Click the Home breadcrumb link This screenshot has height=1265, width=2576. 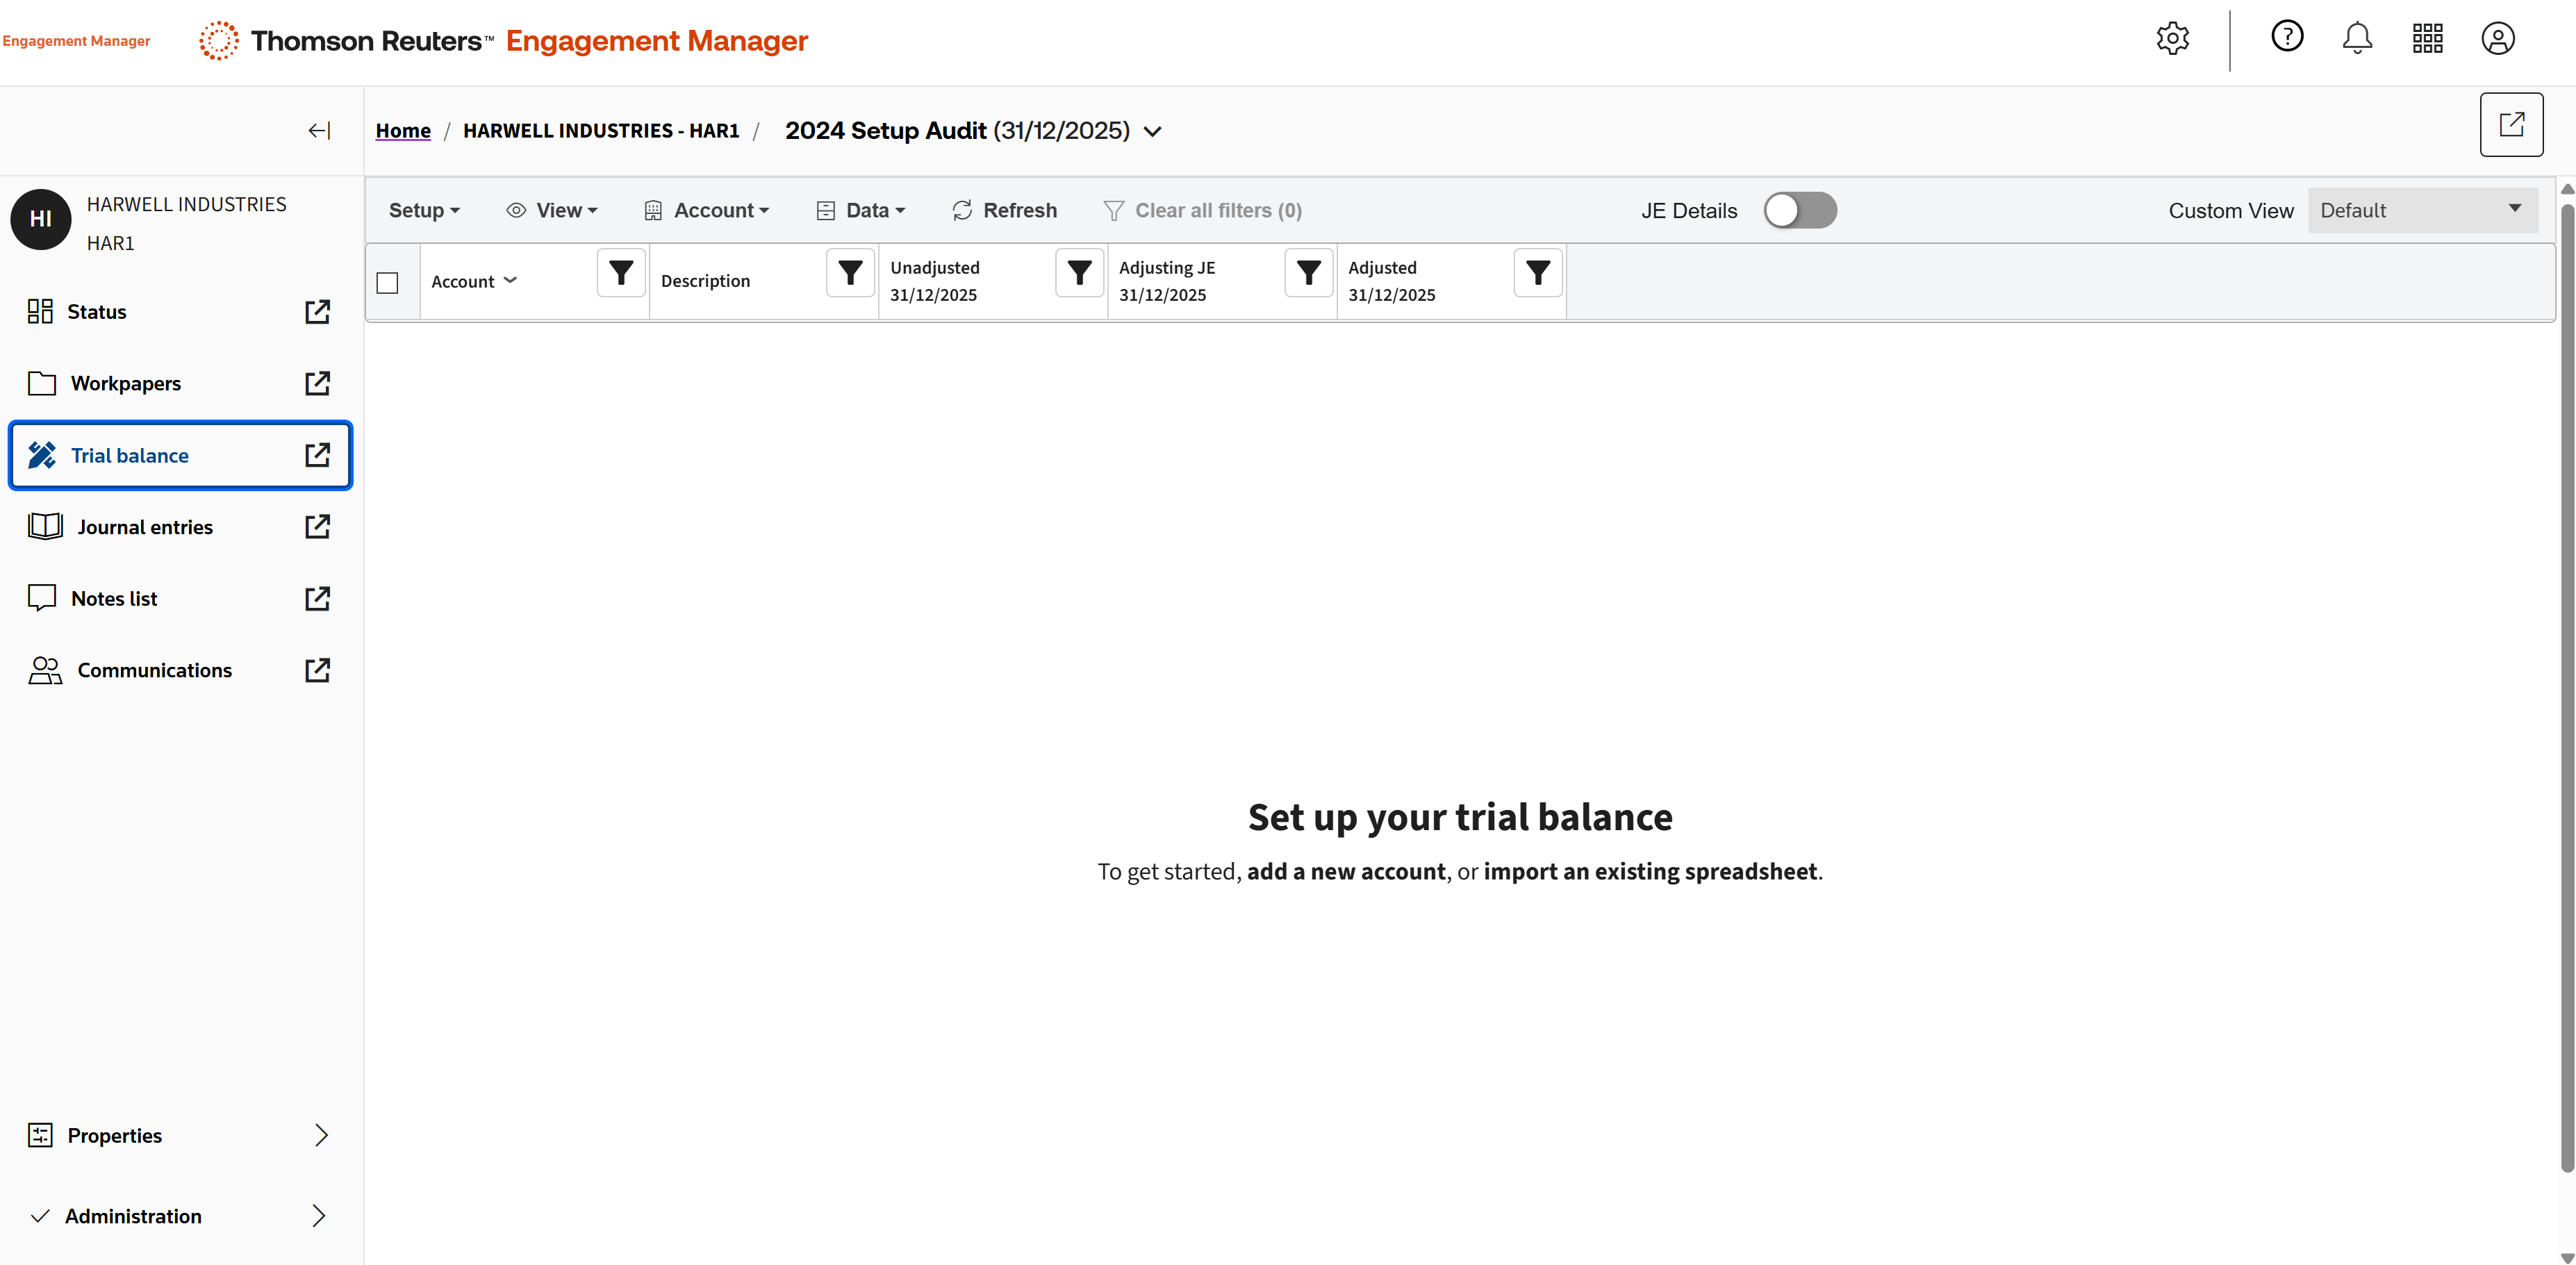tap(403, 131)
